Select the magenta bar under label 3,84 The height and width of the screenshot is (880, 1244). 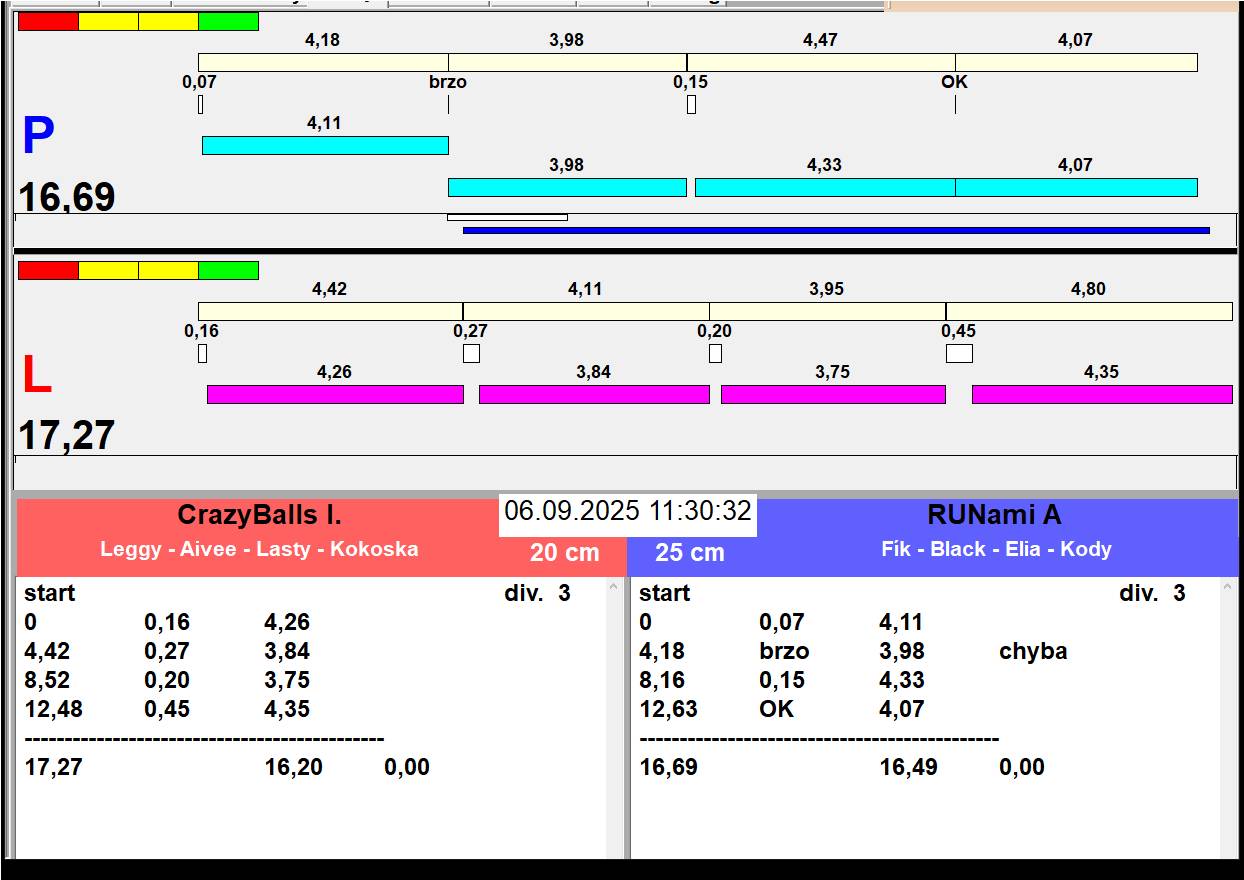594,394
